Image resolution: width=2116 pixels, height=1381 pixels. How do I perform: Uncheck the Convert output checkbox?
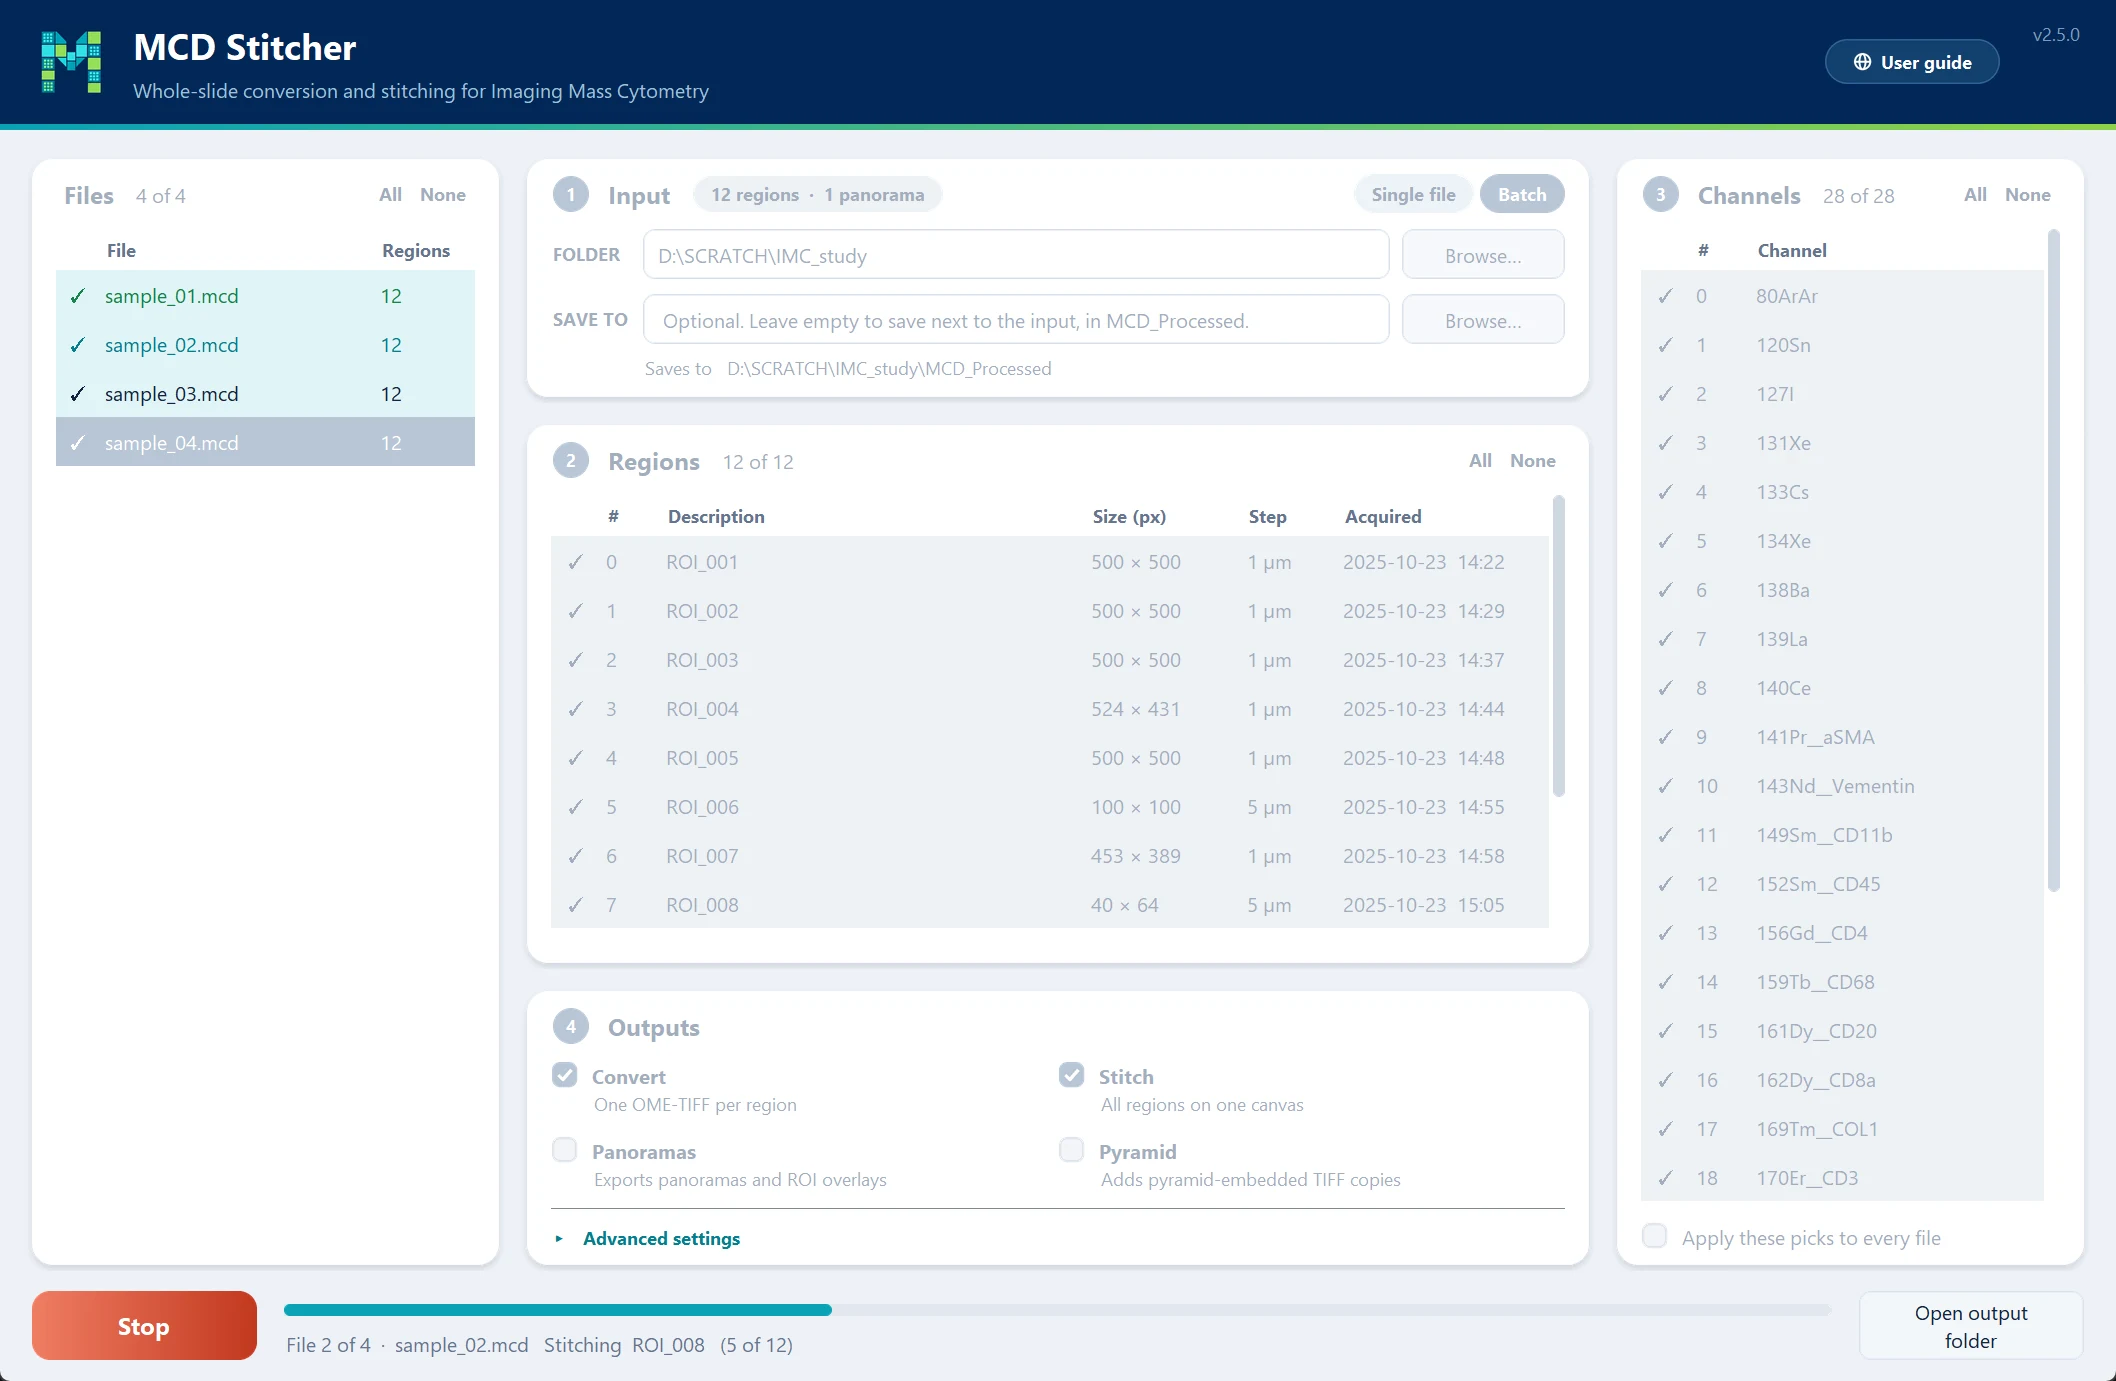(x=565, y=1075)
